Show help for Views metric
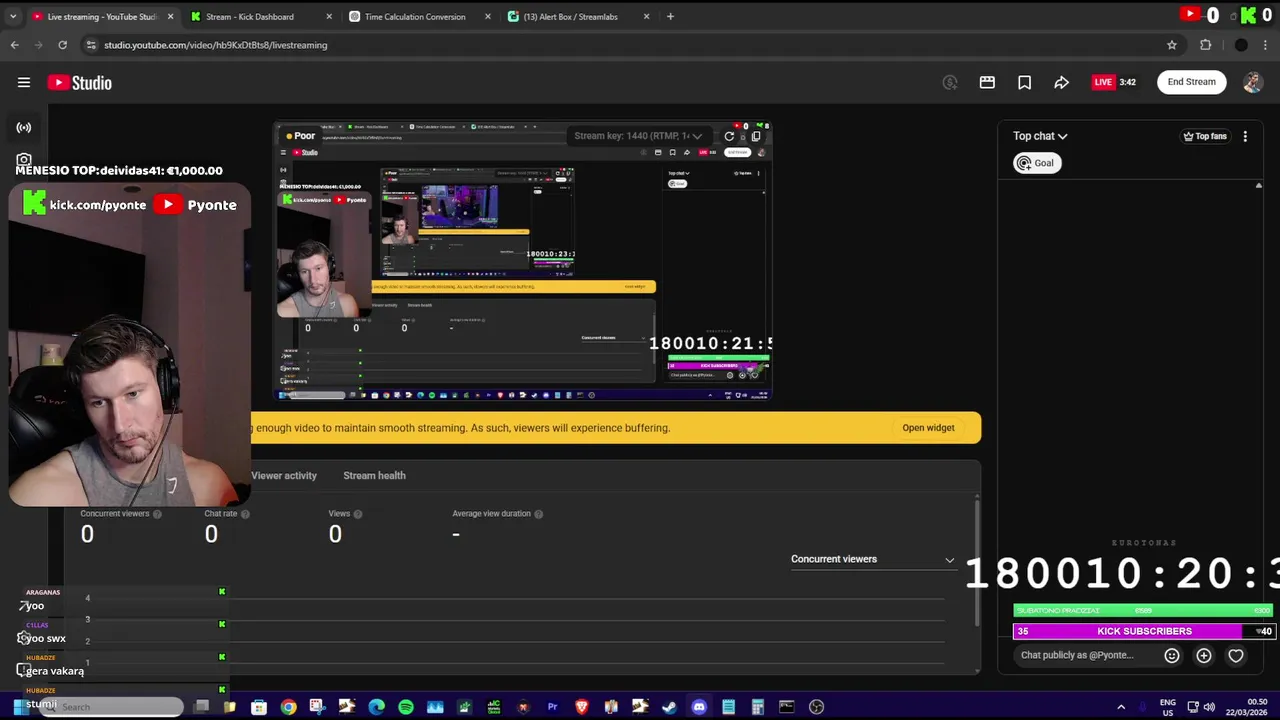 357,514
